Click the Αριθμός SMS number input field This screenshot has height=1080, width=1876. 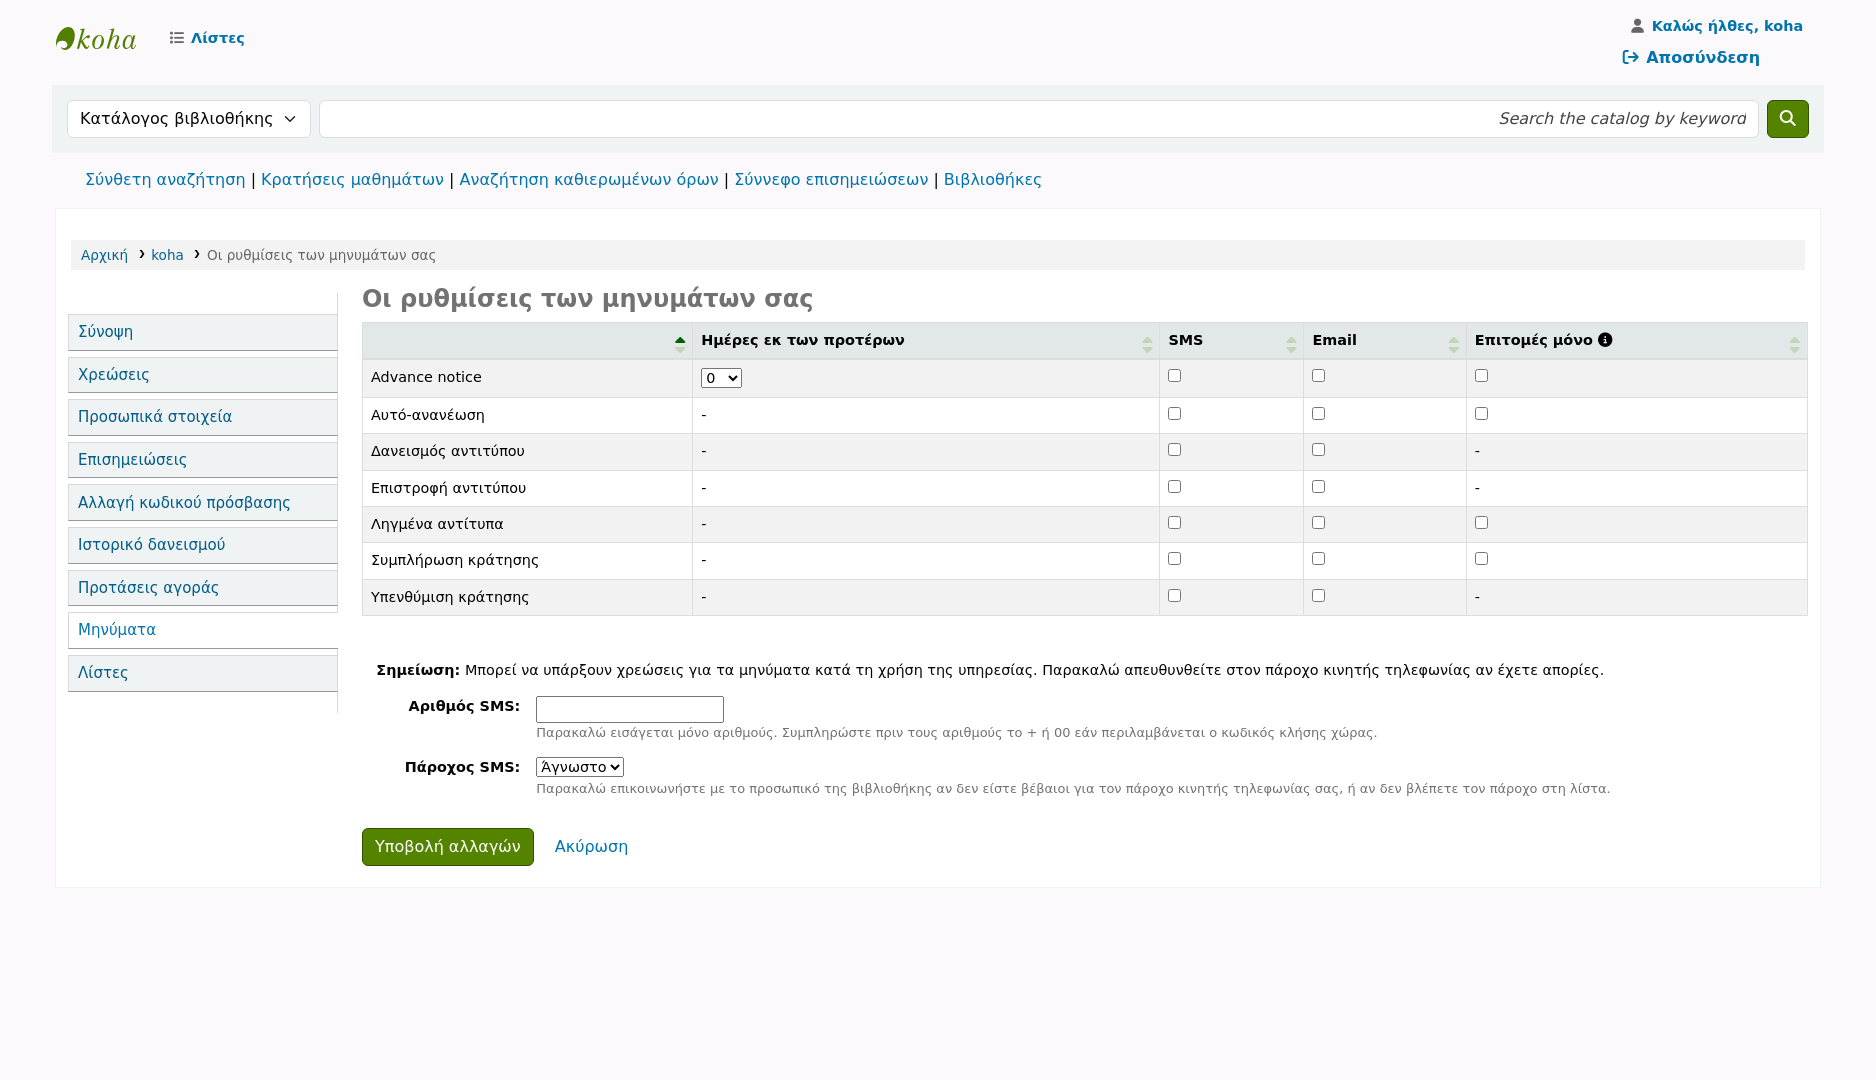630,709
